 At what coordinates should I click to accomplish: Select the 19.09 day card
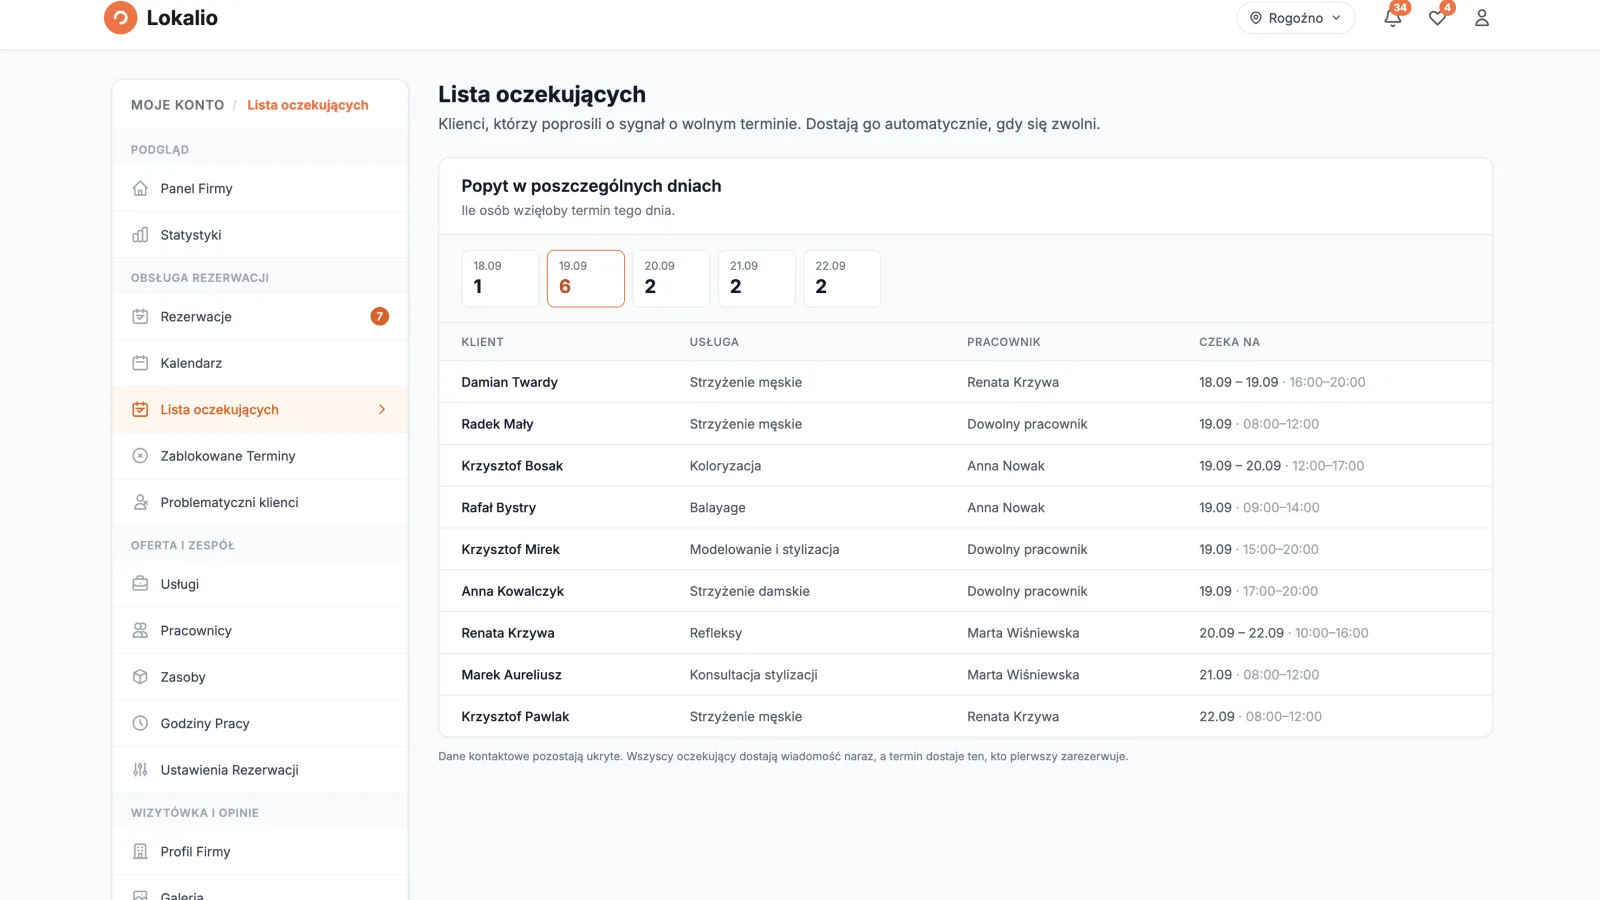tap(586, 278)
